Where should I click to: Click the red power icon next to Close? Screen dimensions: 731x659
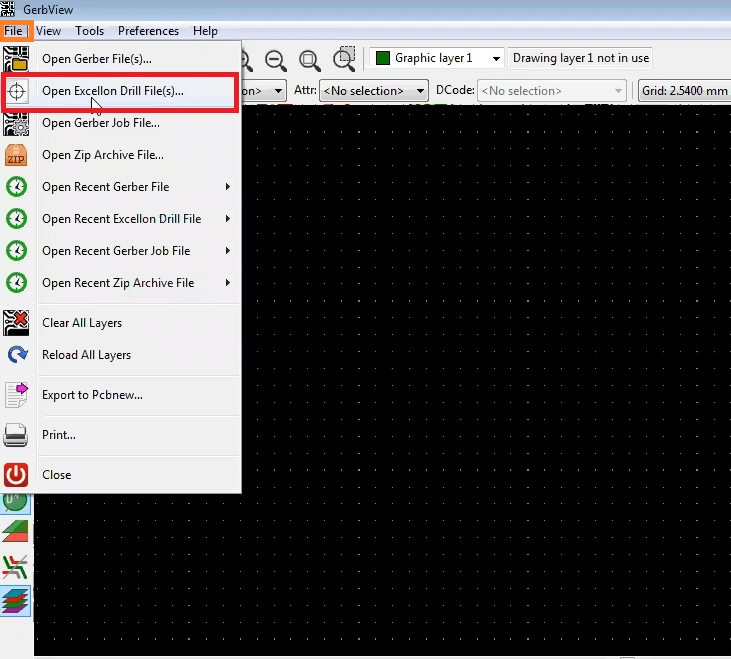point(16,475)
